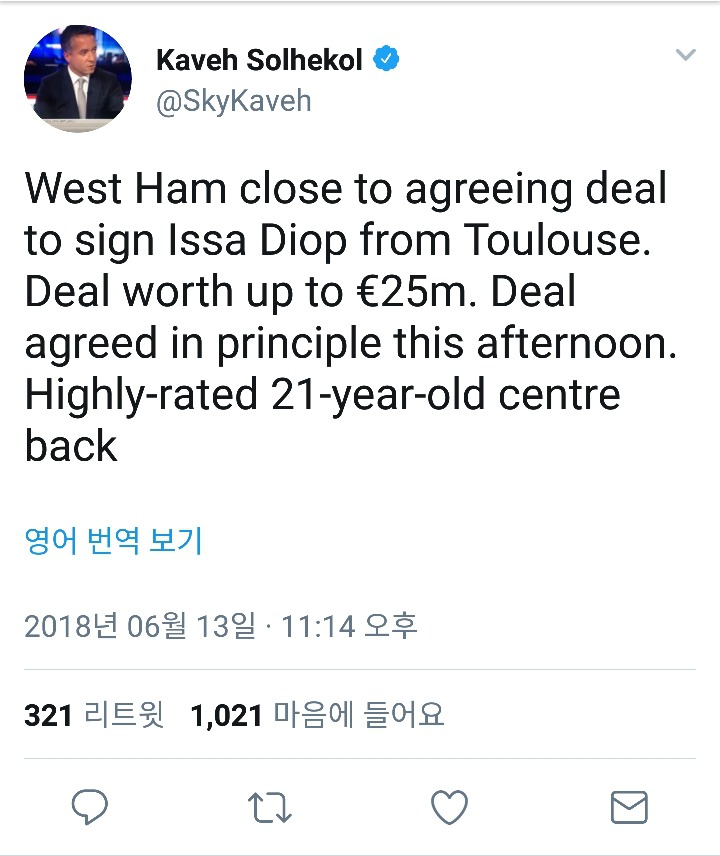Toggle the heart like icon
Viewport: 720px width, 856px height.
pos(449,806)
